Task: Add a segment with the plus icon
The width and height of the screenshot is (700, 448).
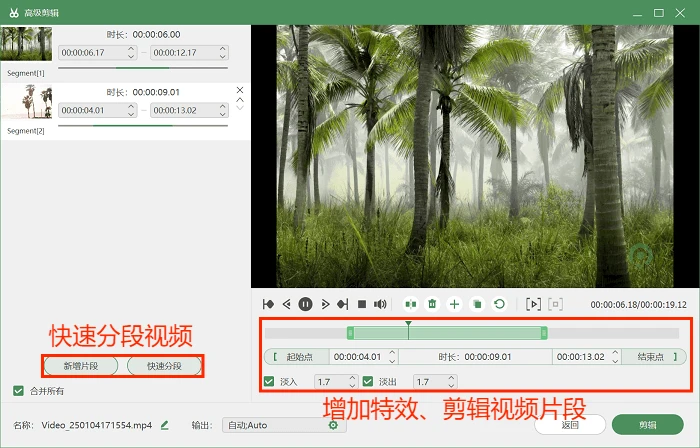Action: pos(454,304)
